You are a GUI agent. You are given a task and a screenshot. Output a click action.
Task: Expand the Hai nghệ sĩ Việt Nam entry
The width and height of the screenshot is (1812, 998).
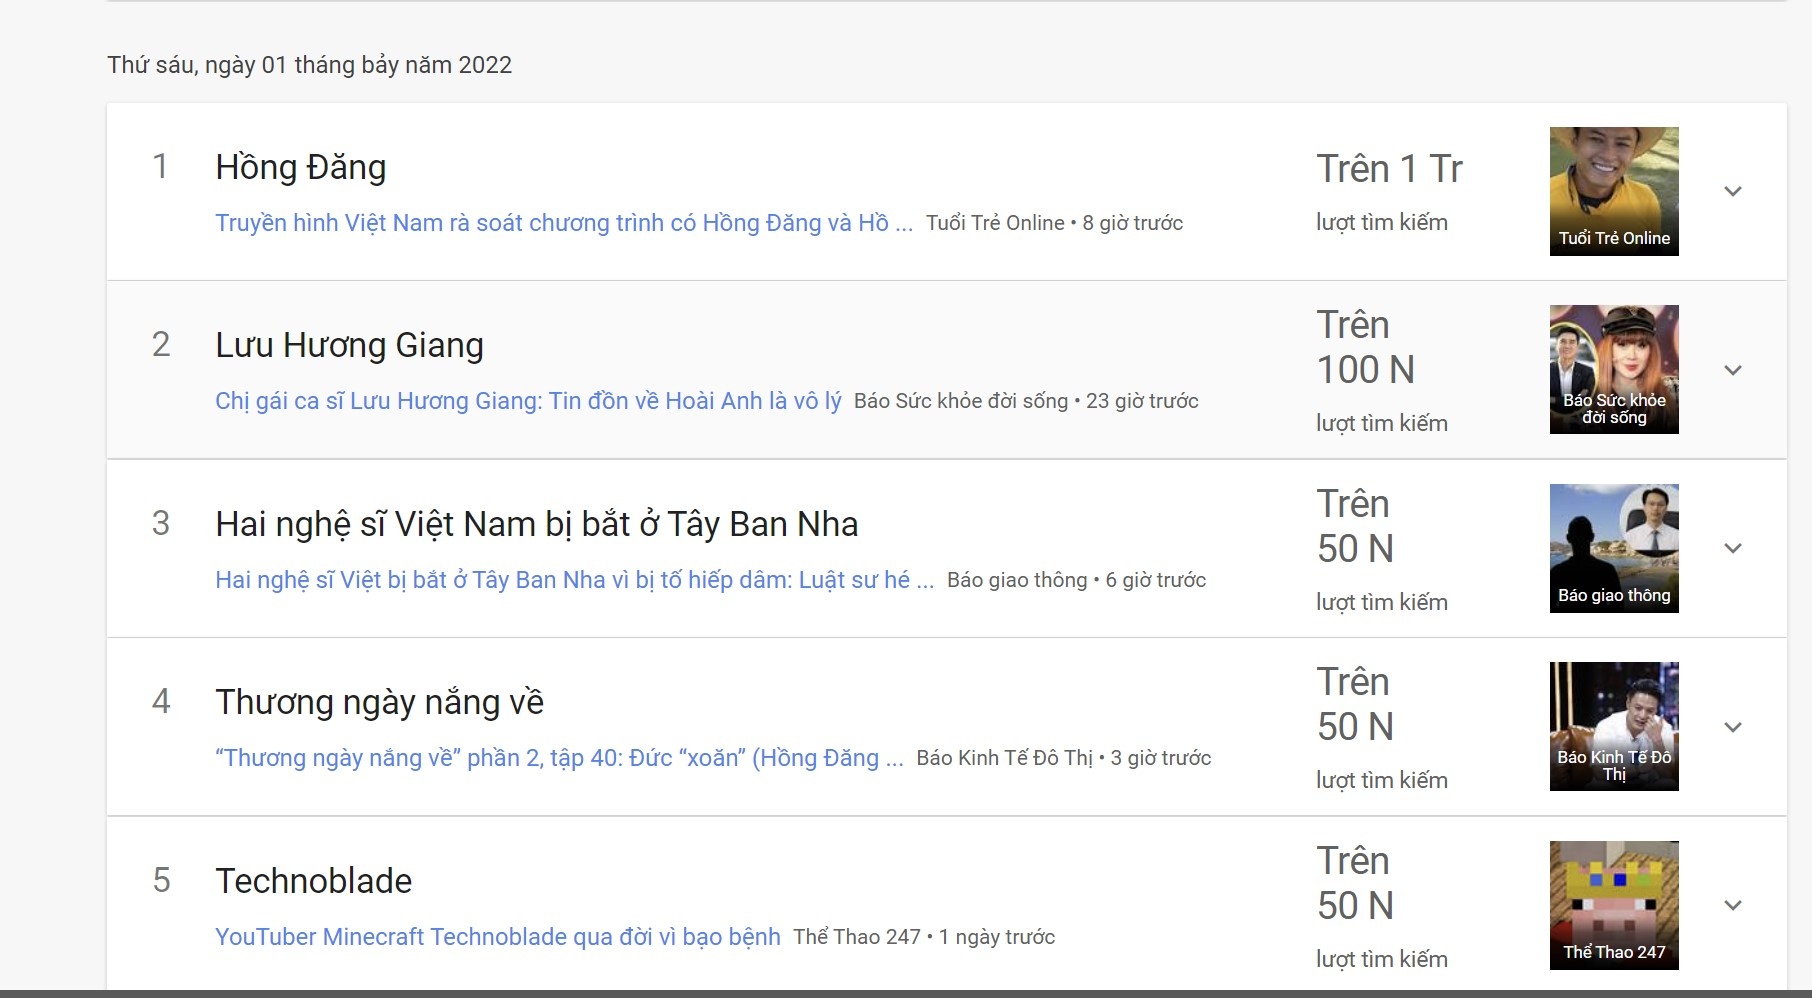[1735, 548]
